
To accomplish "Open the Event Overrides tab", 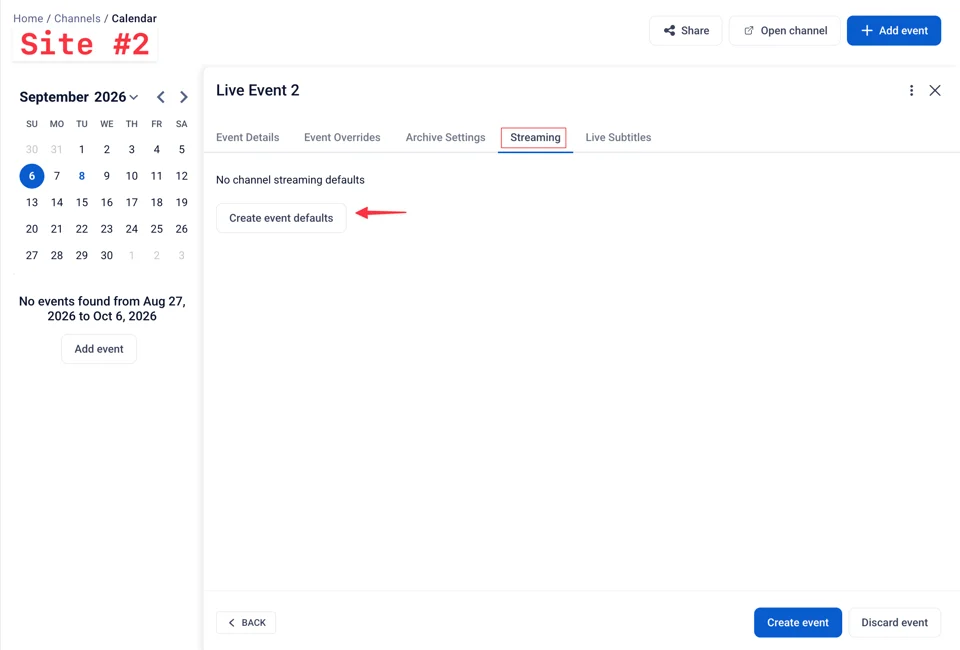I will pos(342,137).
